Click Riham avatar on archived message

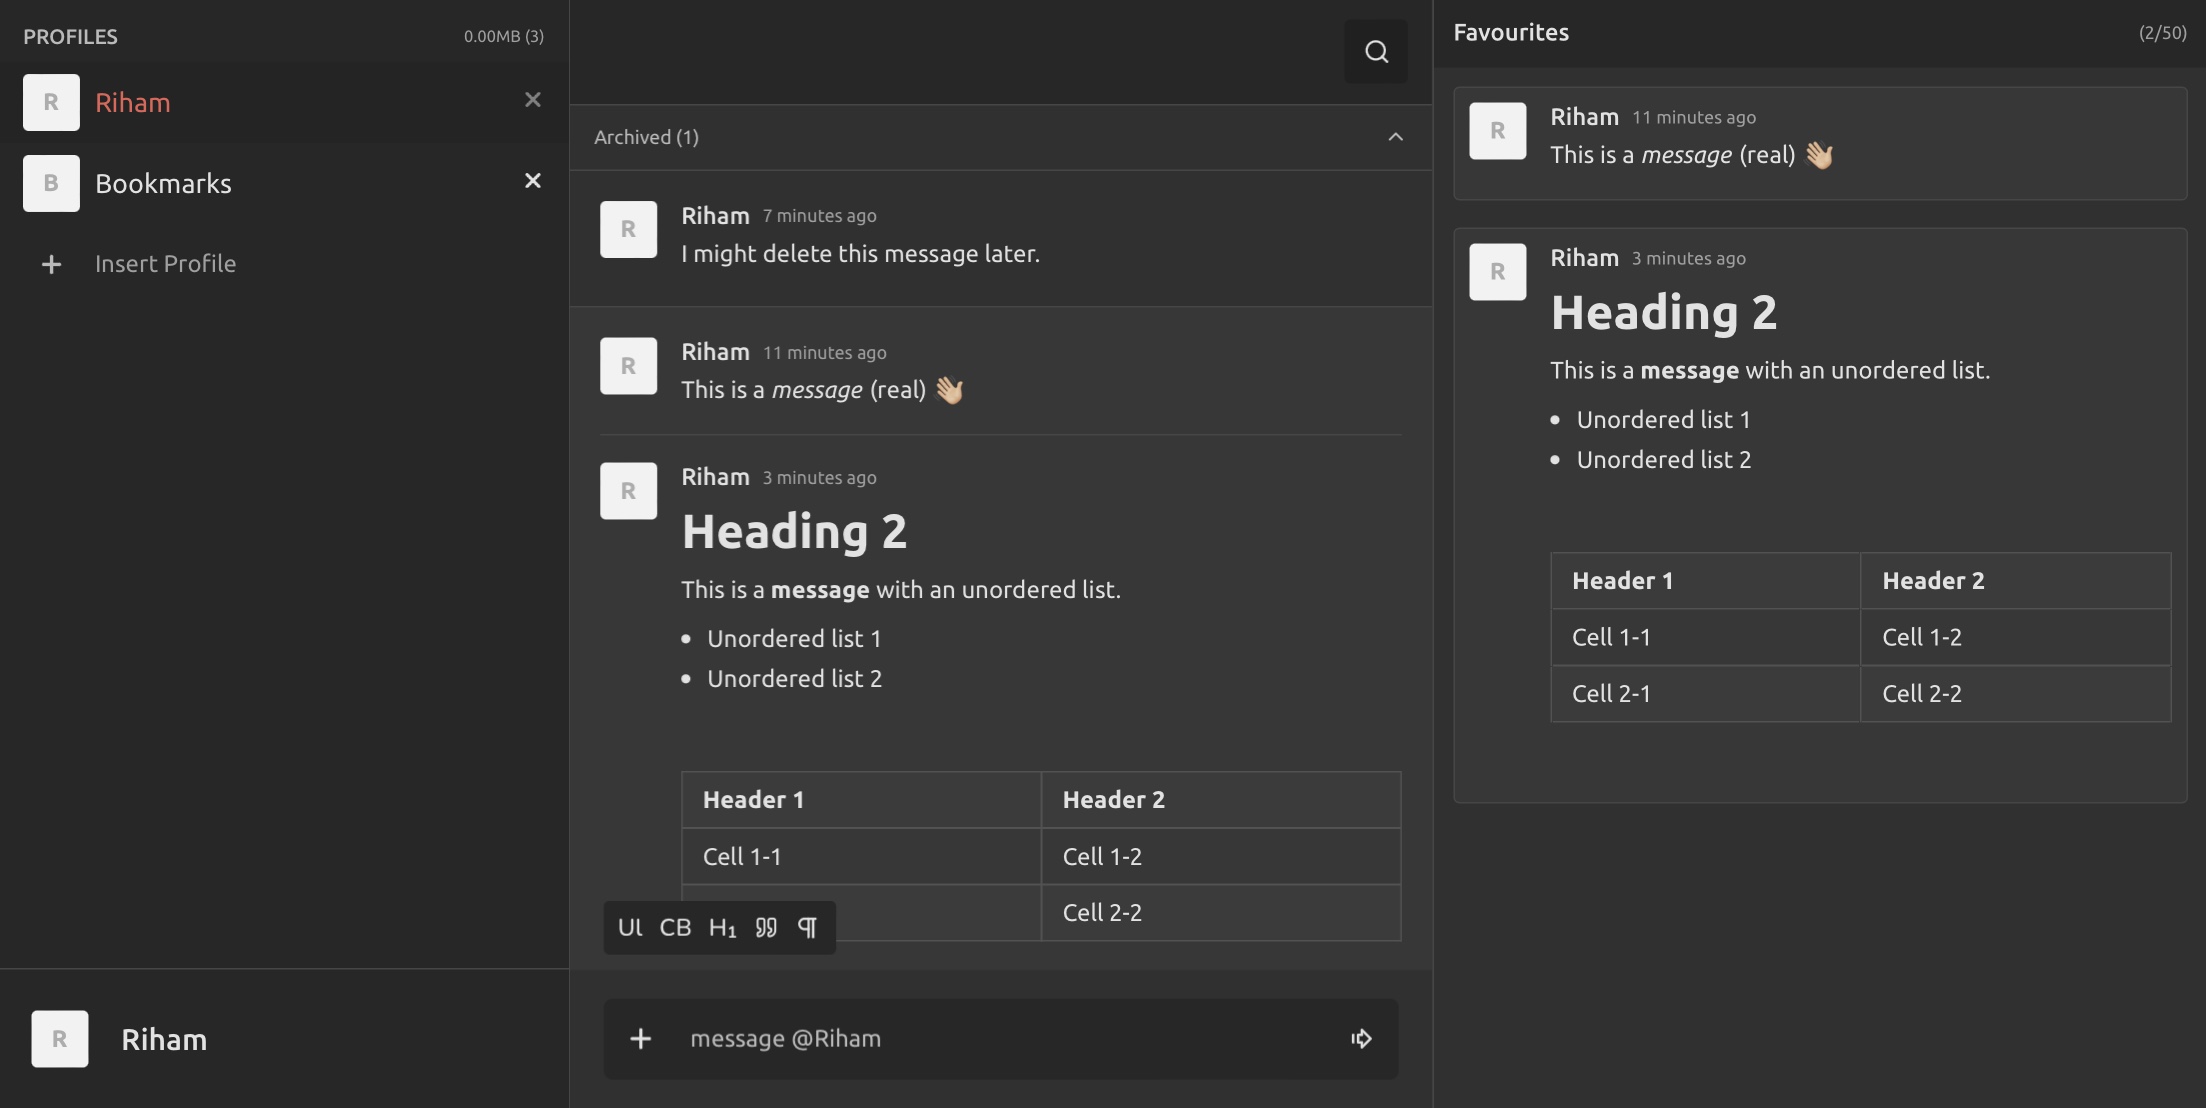[628, 229]
